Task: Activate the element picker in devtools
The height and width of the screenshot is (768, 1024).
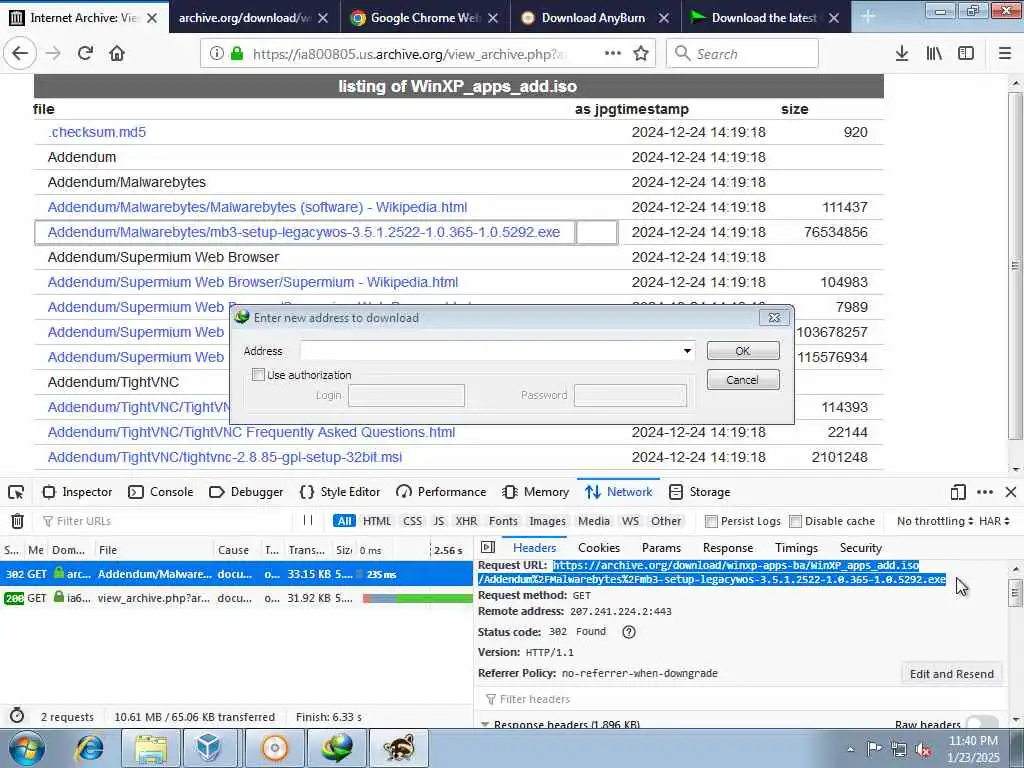Action: pos(16,492)
